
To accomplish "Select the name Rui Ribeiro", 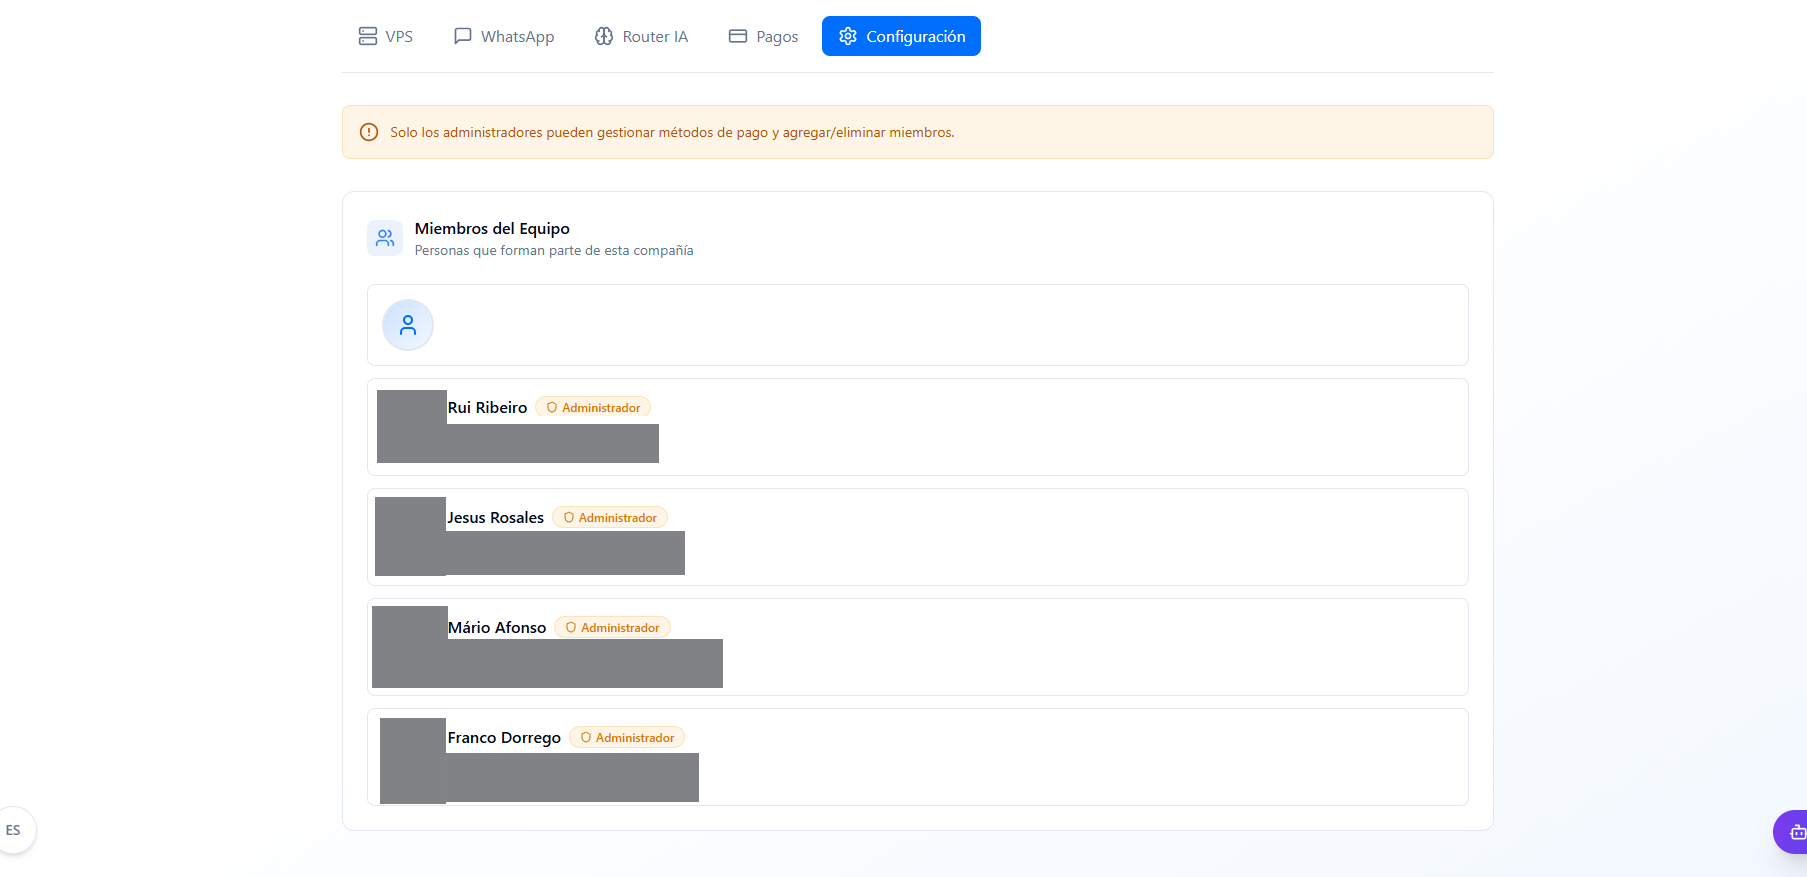I will click(x=487, y=408).
